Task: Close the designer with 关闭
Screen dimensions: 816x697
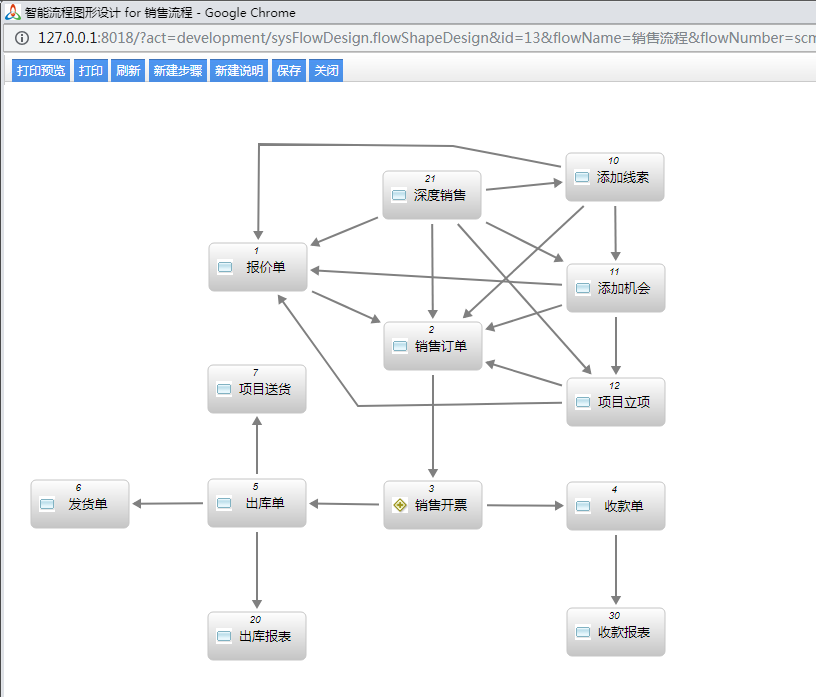Action: (326, 71)
